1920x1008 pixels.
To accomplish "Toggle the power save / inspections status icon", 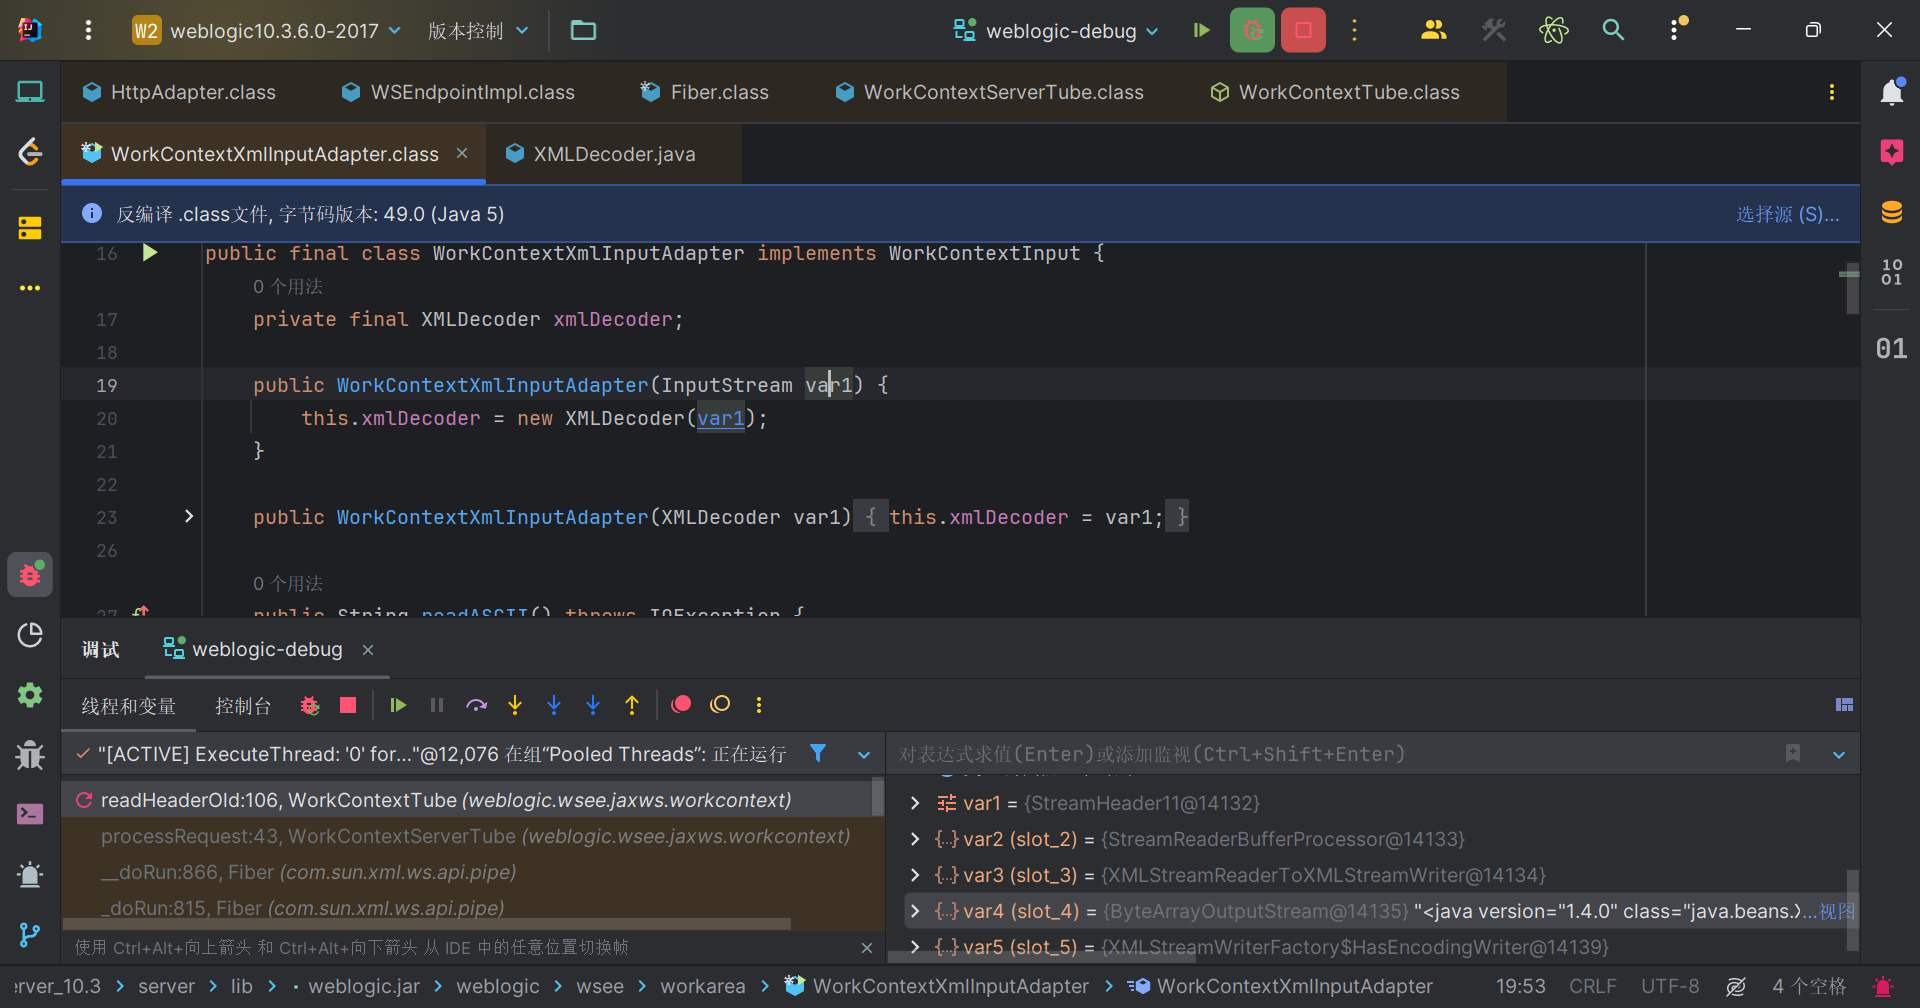I will coord(1736,986).
